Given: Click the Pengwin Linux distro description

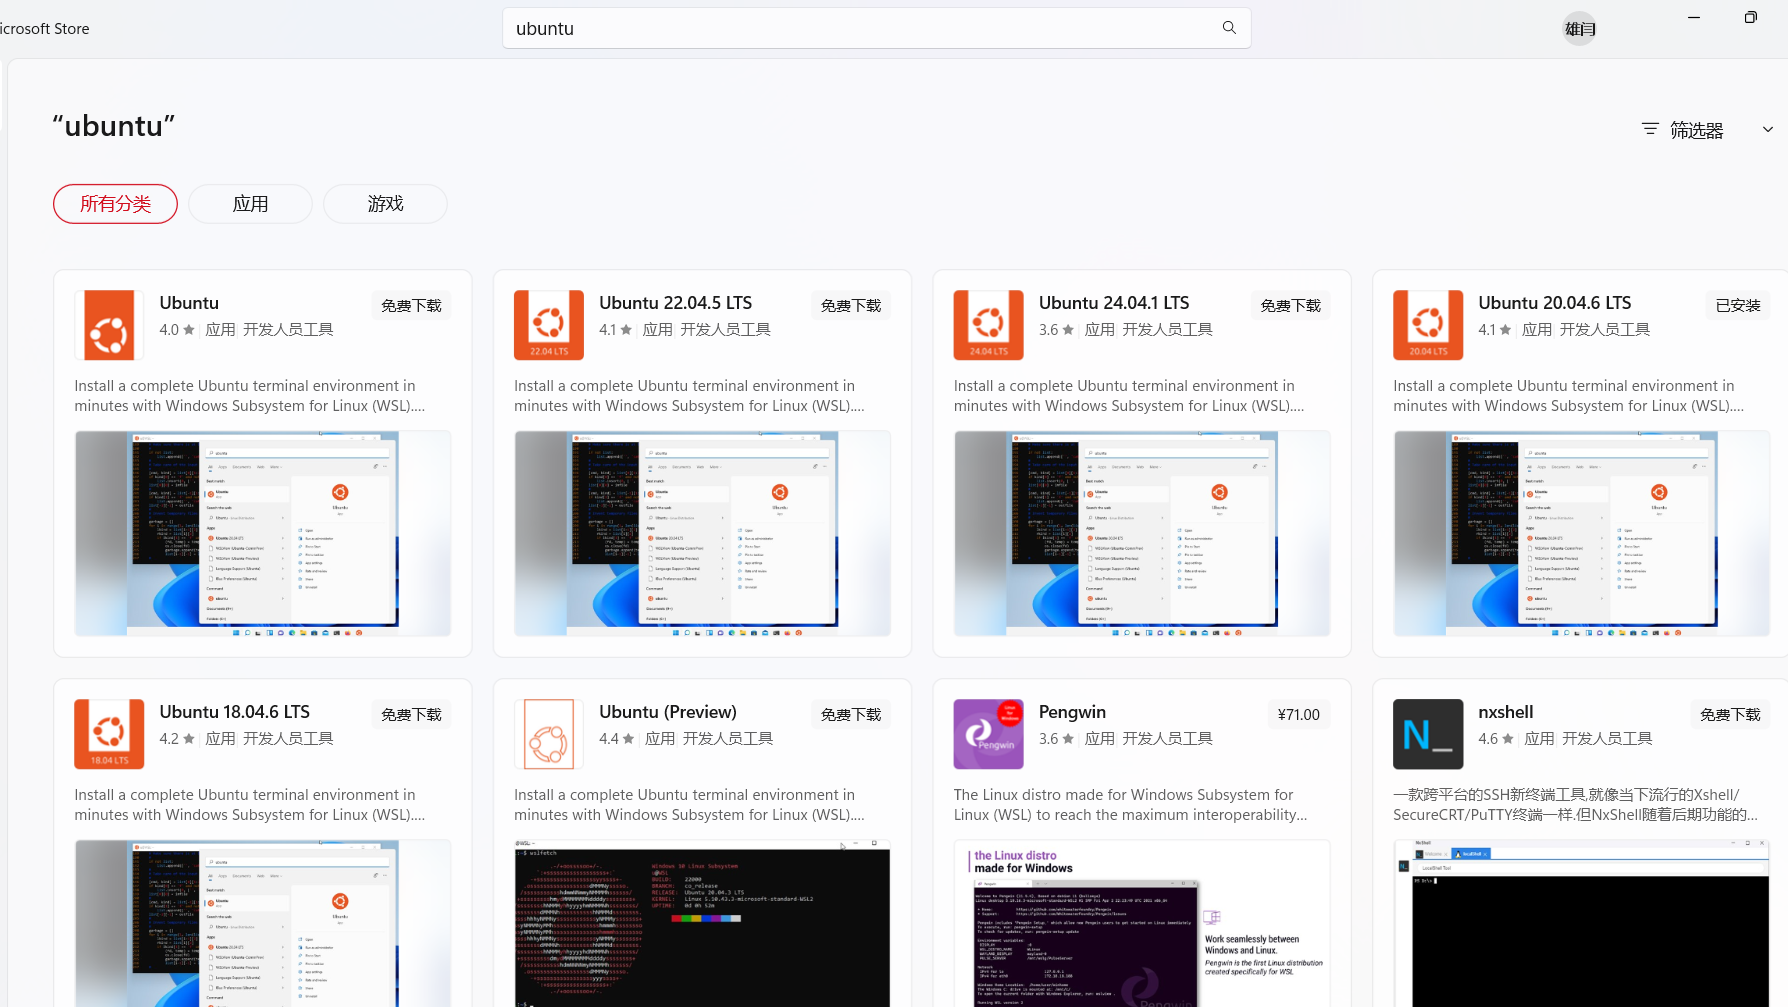Looking at the screenshot, I should pyautogui.click(x=1130, y=805).
